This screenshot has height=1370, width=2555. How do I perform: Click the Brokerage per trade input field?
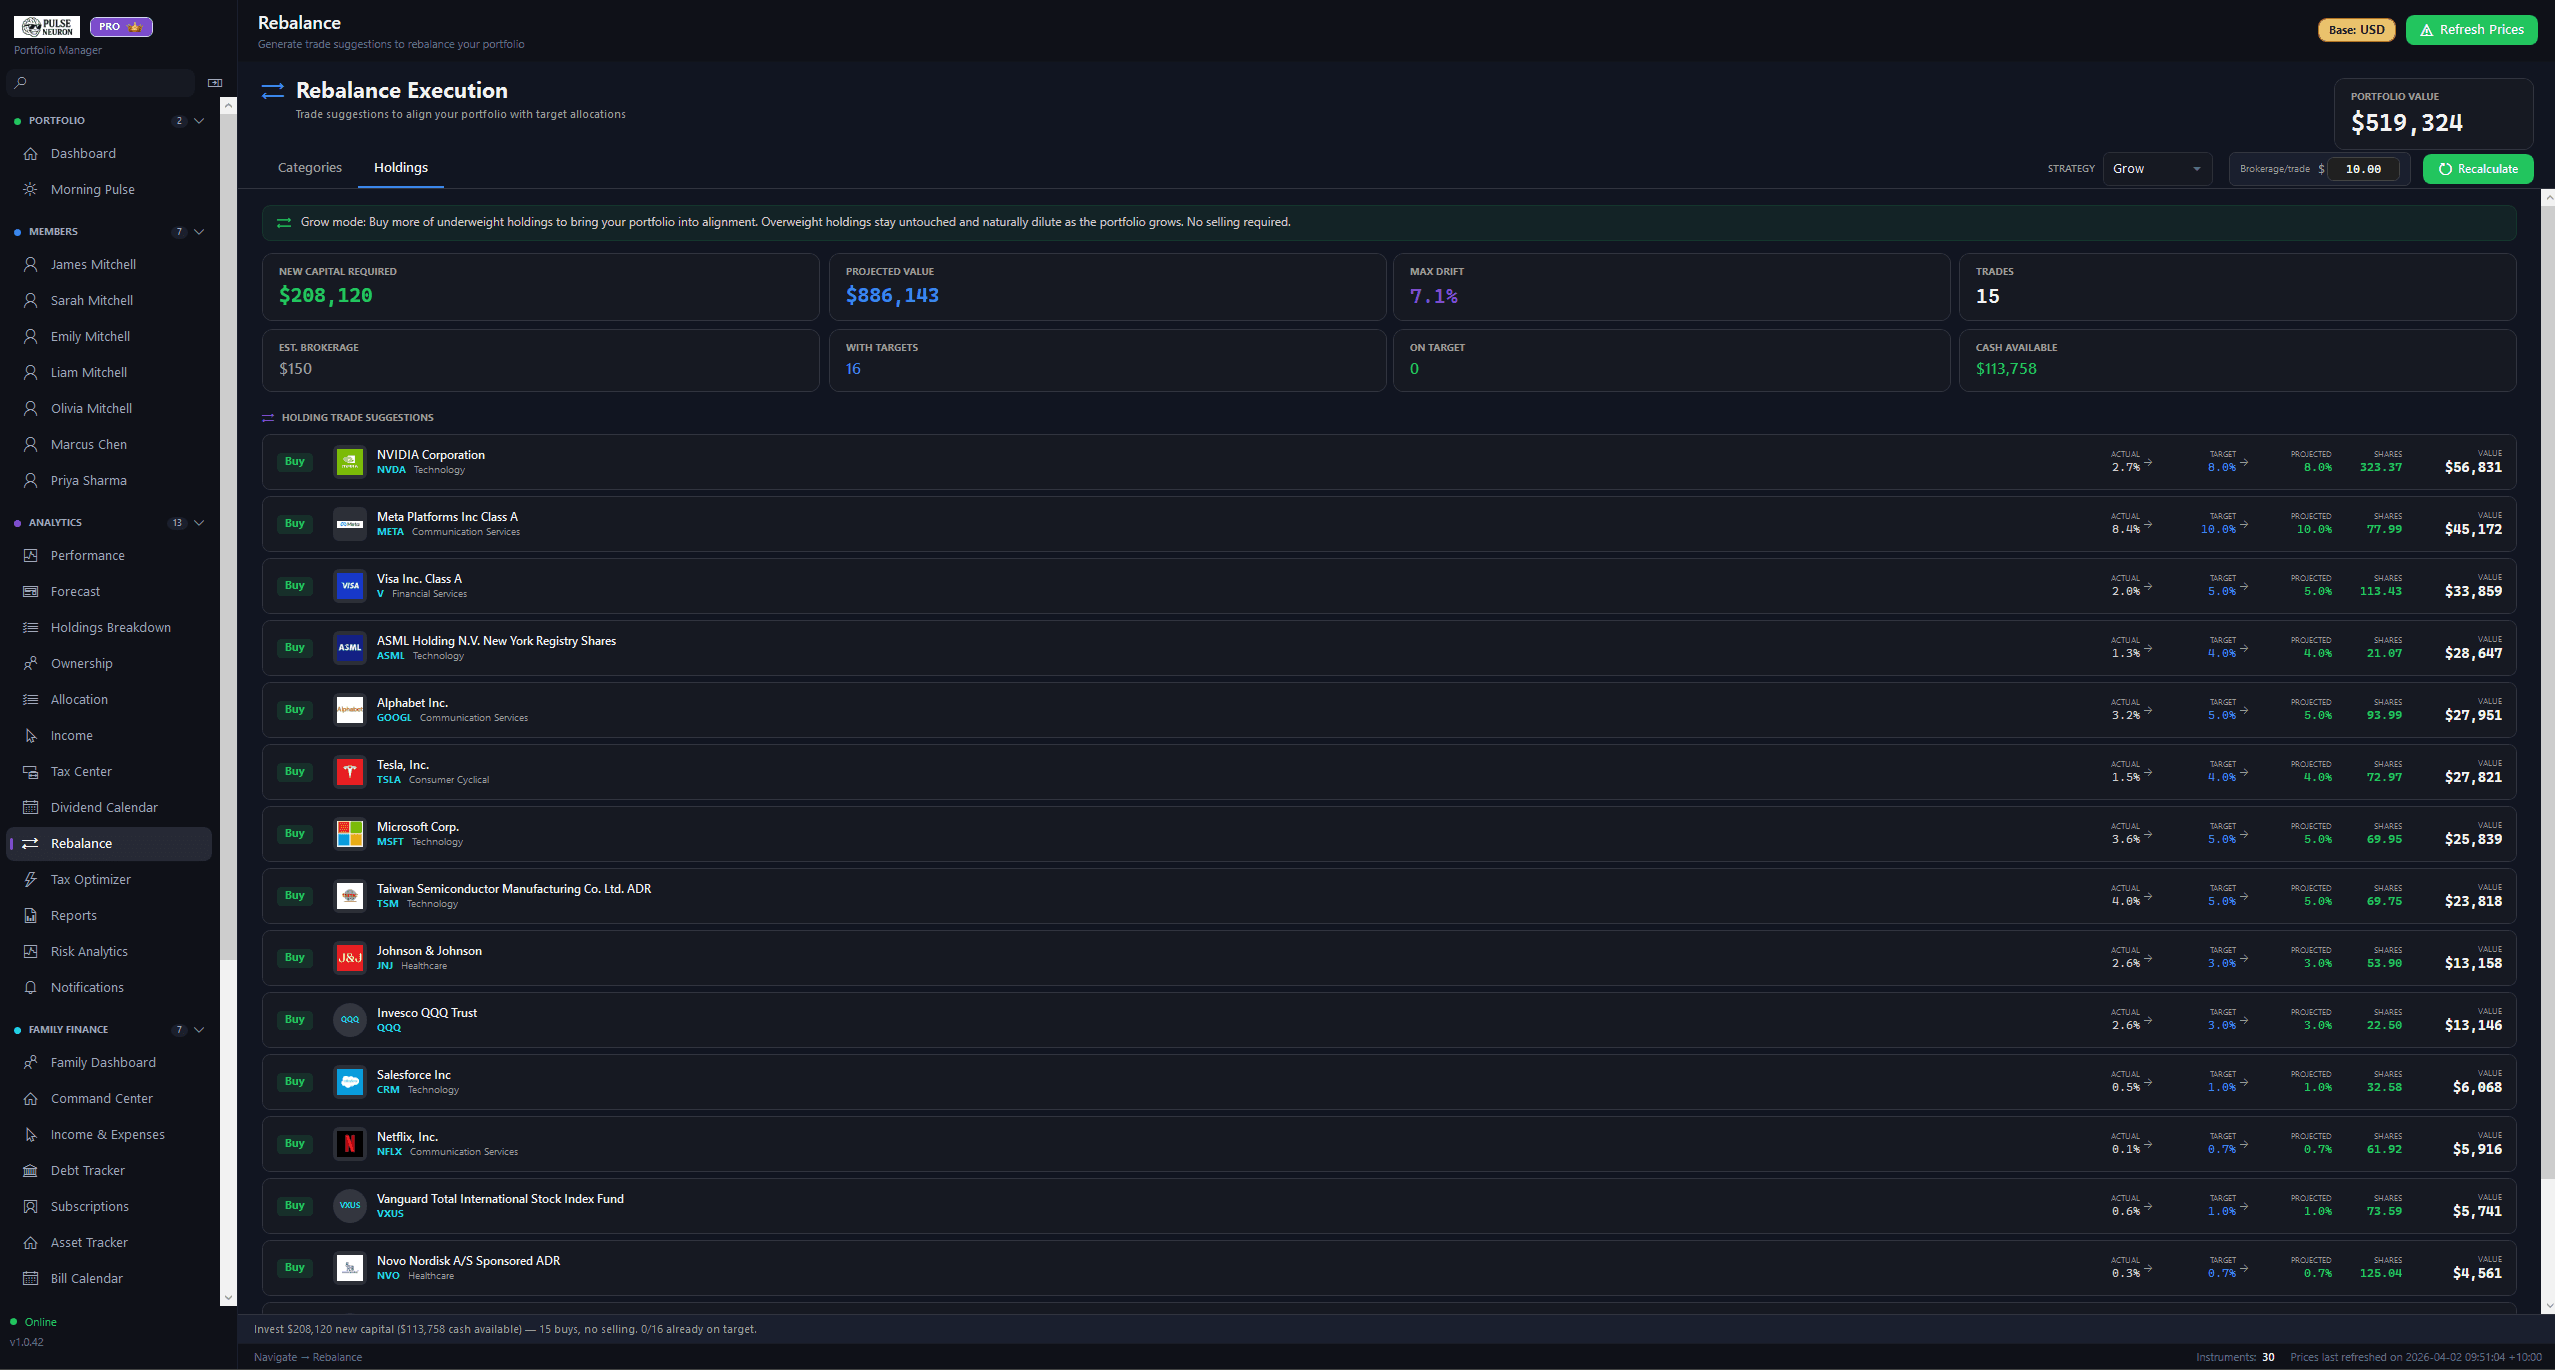(x=2363, y=169)
